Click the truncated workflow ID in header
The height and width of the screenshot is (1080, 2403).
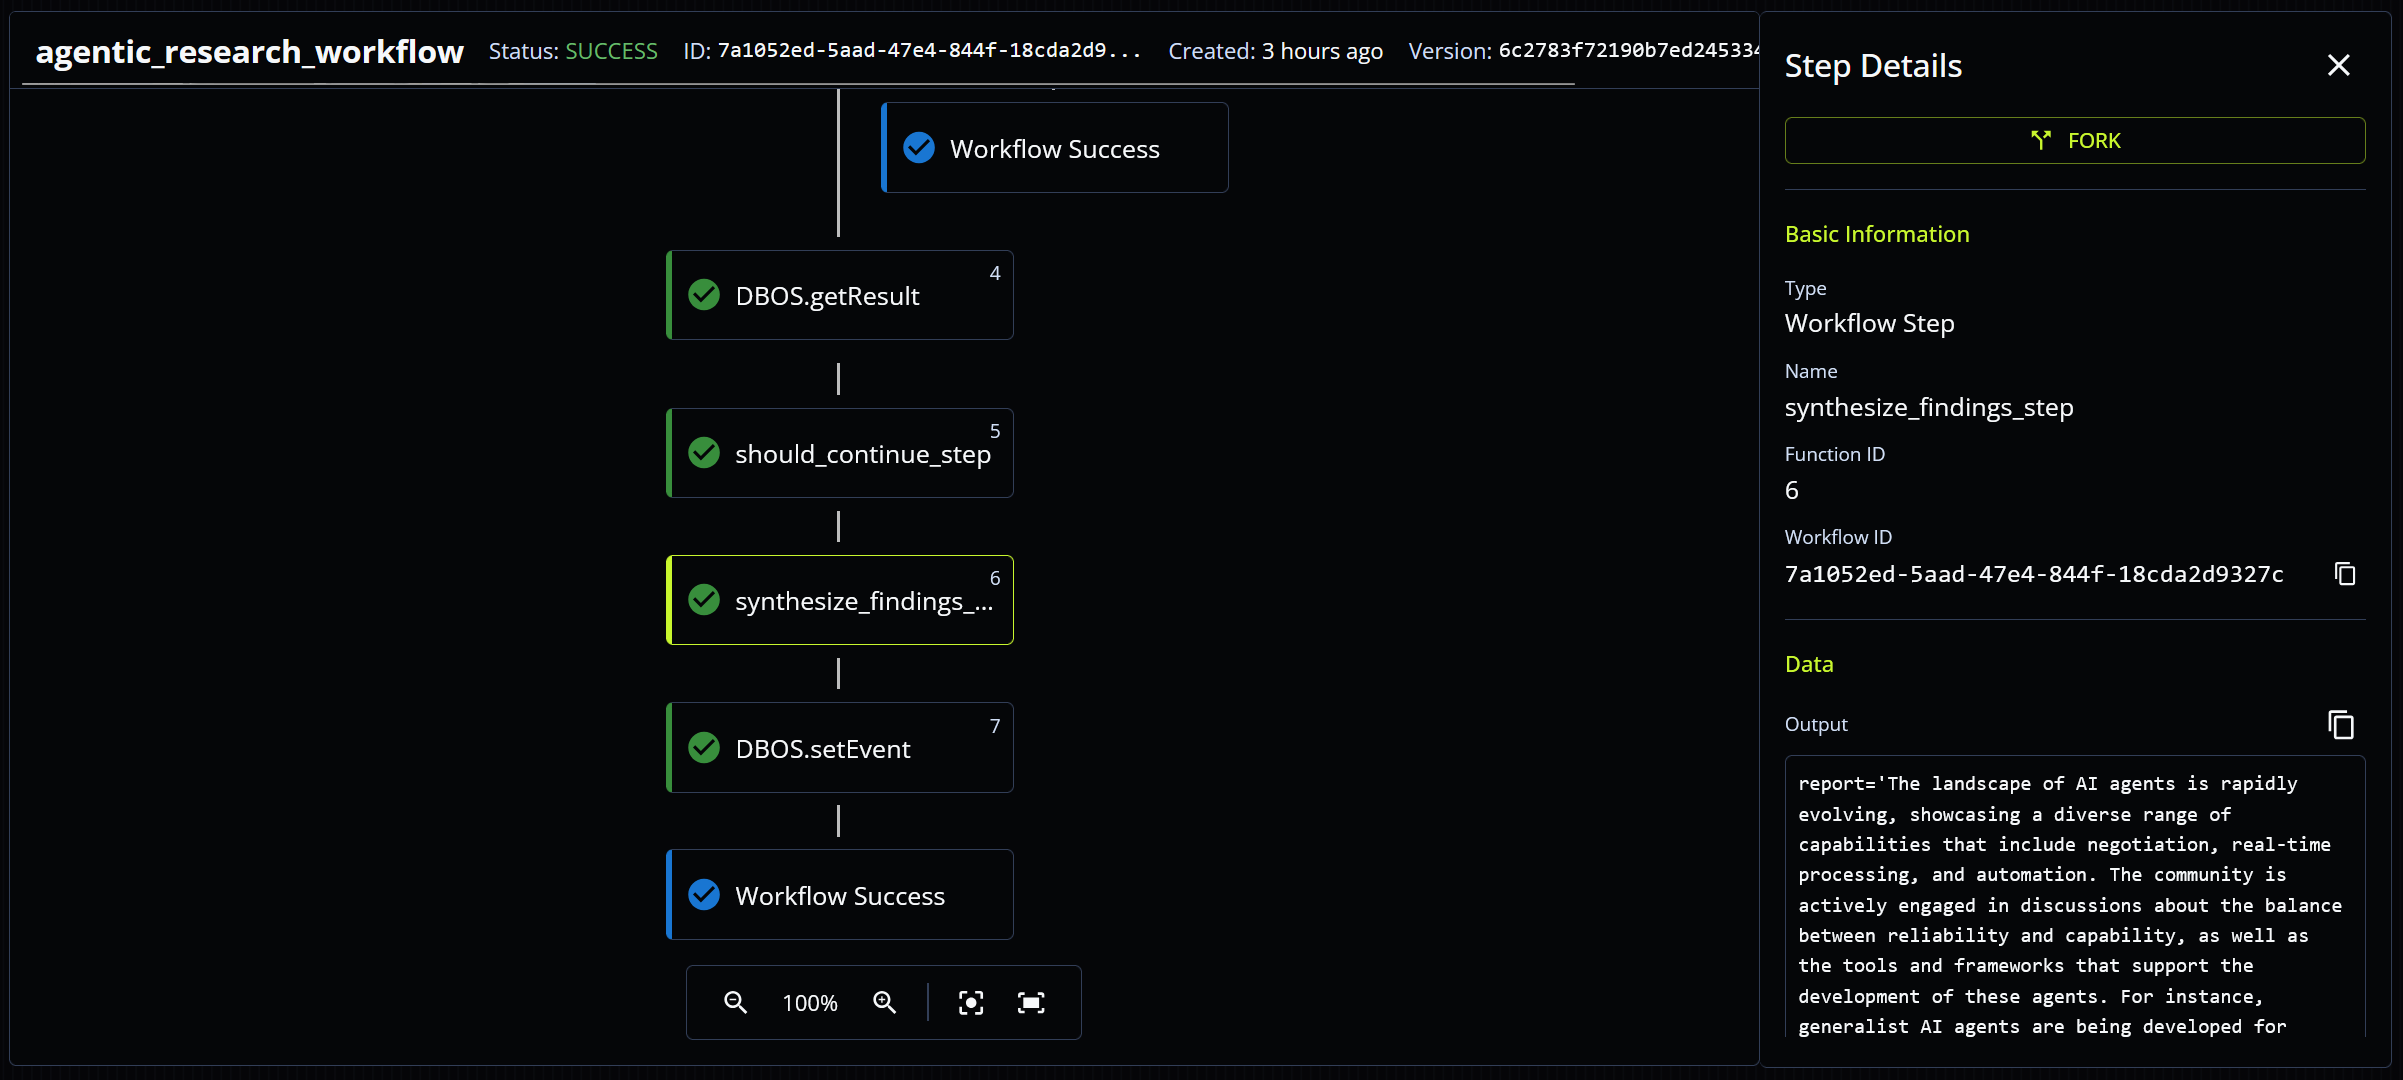coord(928,51)
